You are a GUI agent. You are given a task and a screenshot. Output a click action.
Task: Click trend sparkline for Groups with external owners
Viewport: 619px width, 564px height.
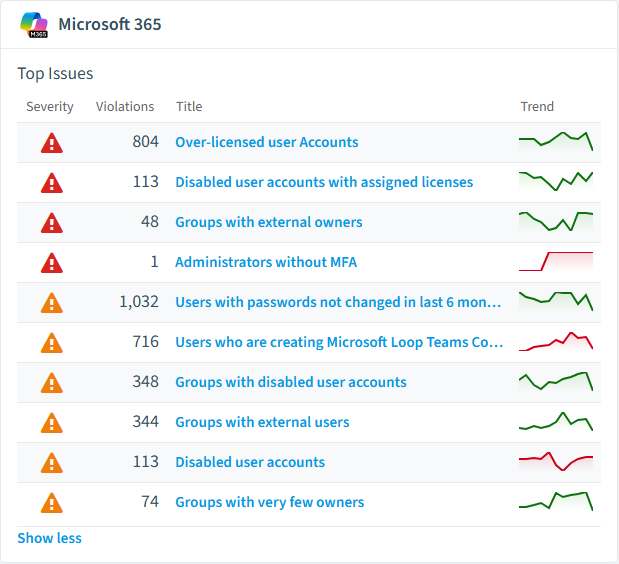pyautogui.click(x=556, y=221)
